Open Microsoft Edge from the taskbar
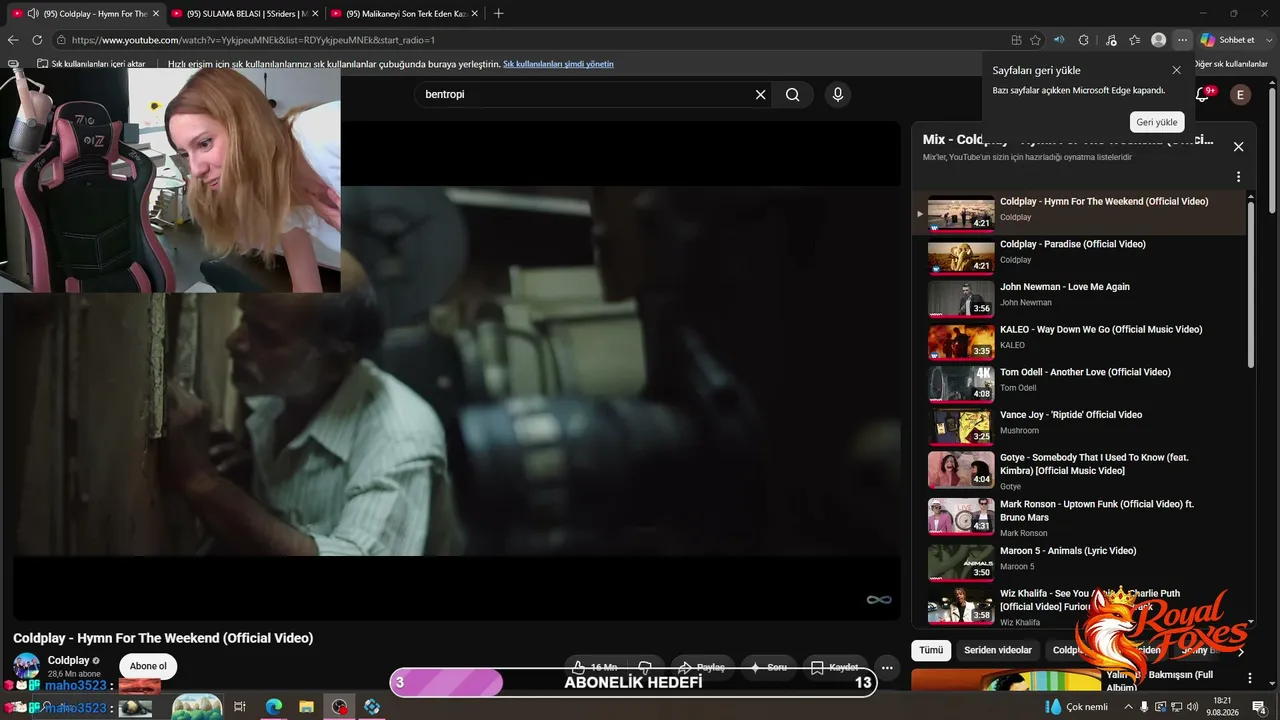 click(273, 707)
